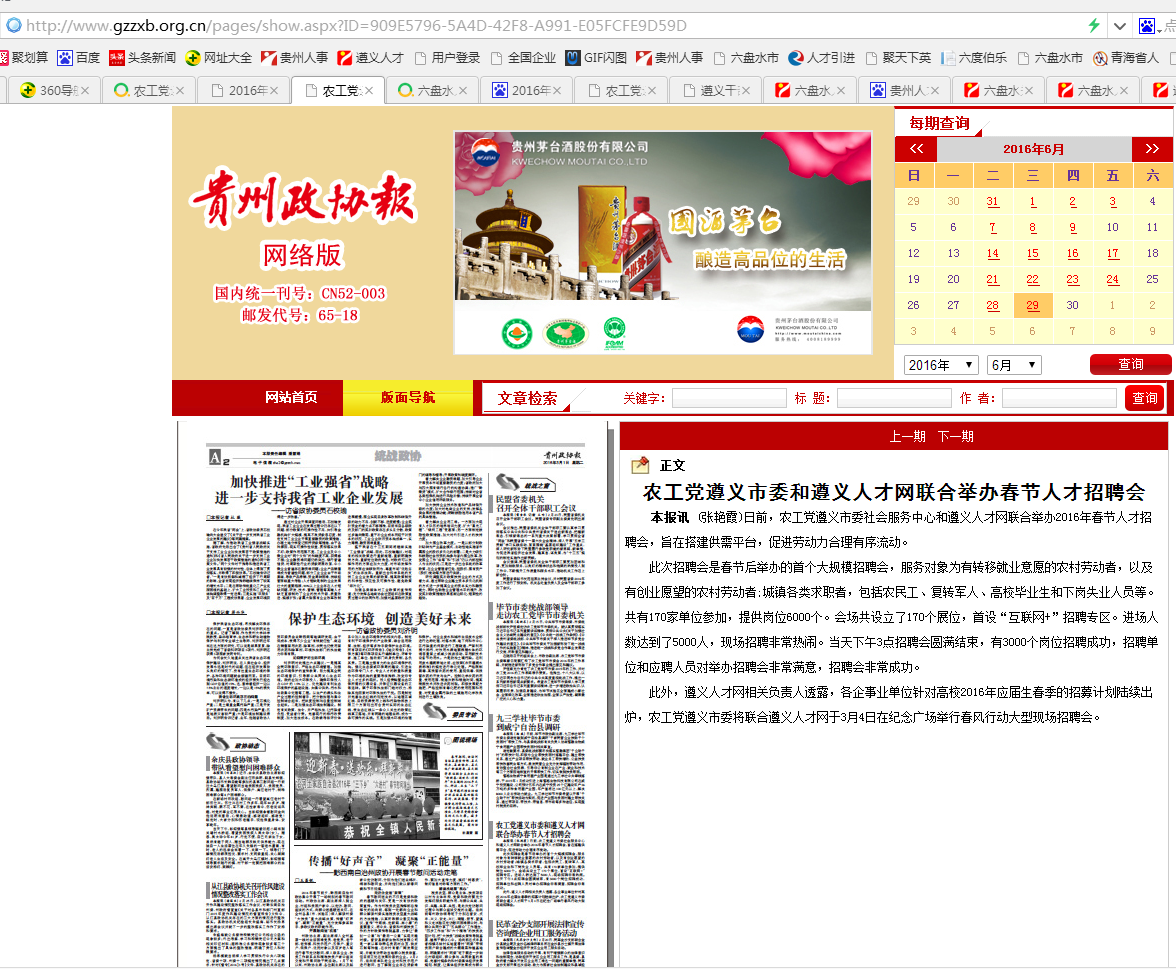Click the Moutai advertisement banner
Viewport: 1176px width, 969px height.
pyautogui.click(x=662, y=242)
